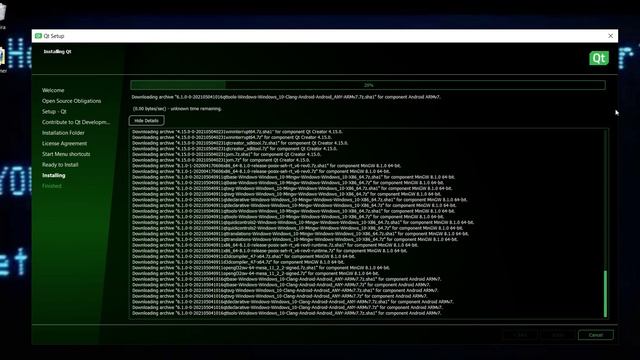Select the Contribute to Qt Development step
The width and height of the screenshot is (640, 360).
point(76,122)
